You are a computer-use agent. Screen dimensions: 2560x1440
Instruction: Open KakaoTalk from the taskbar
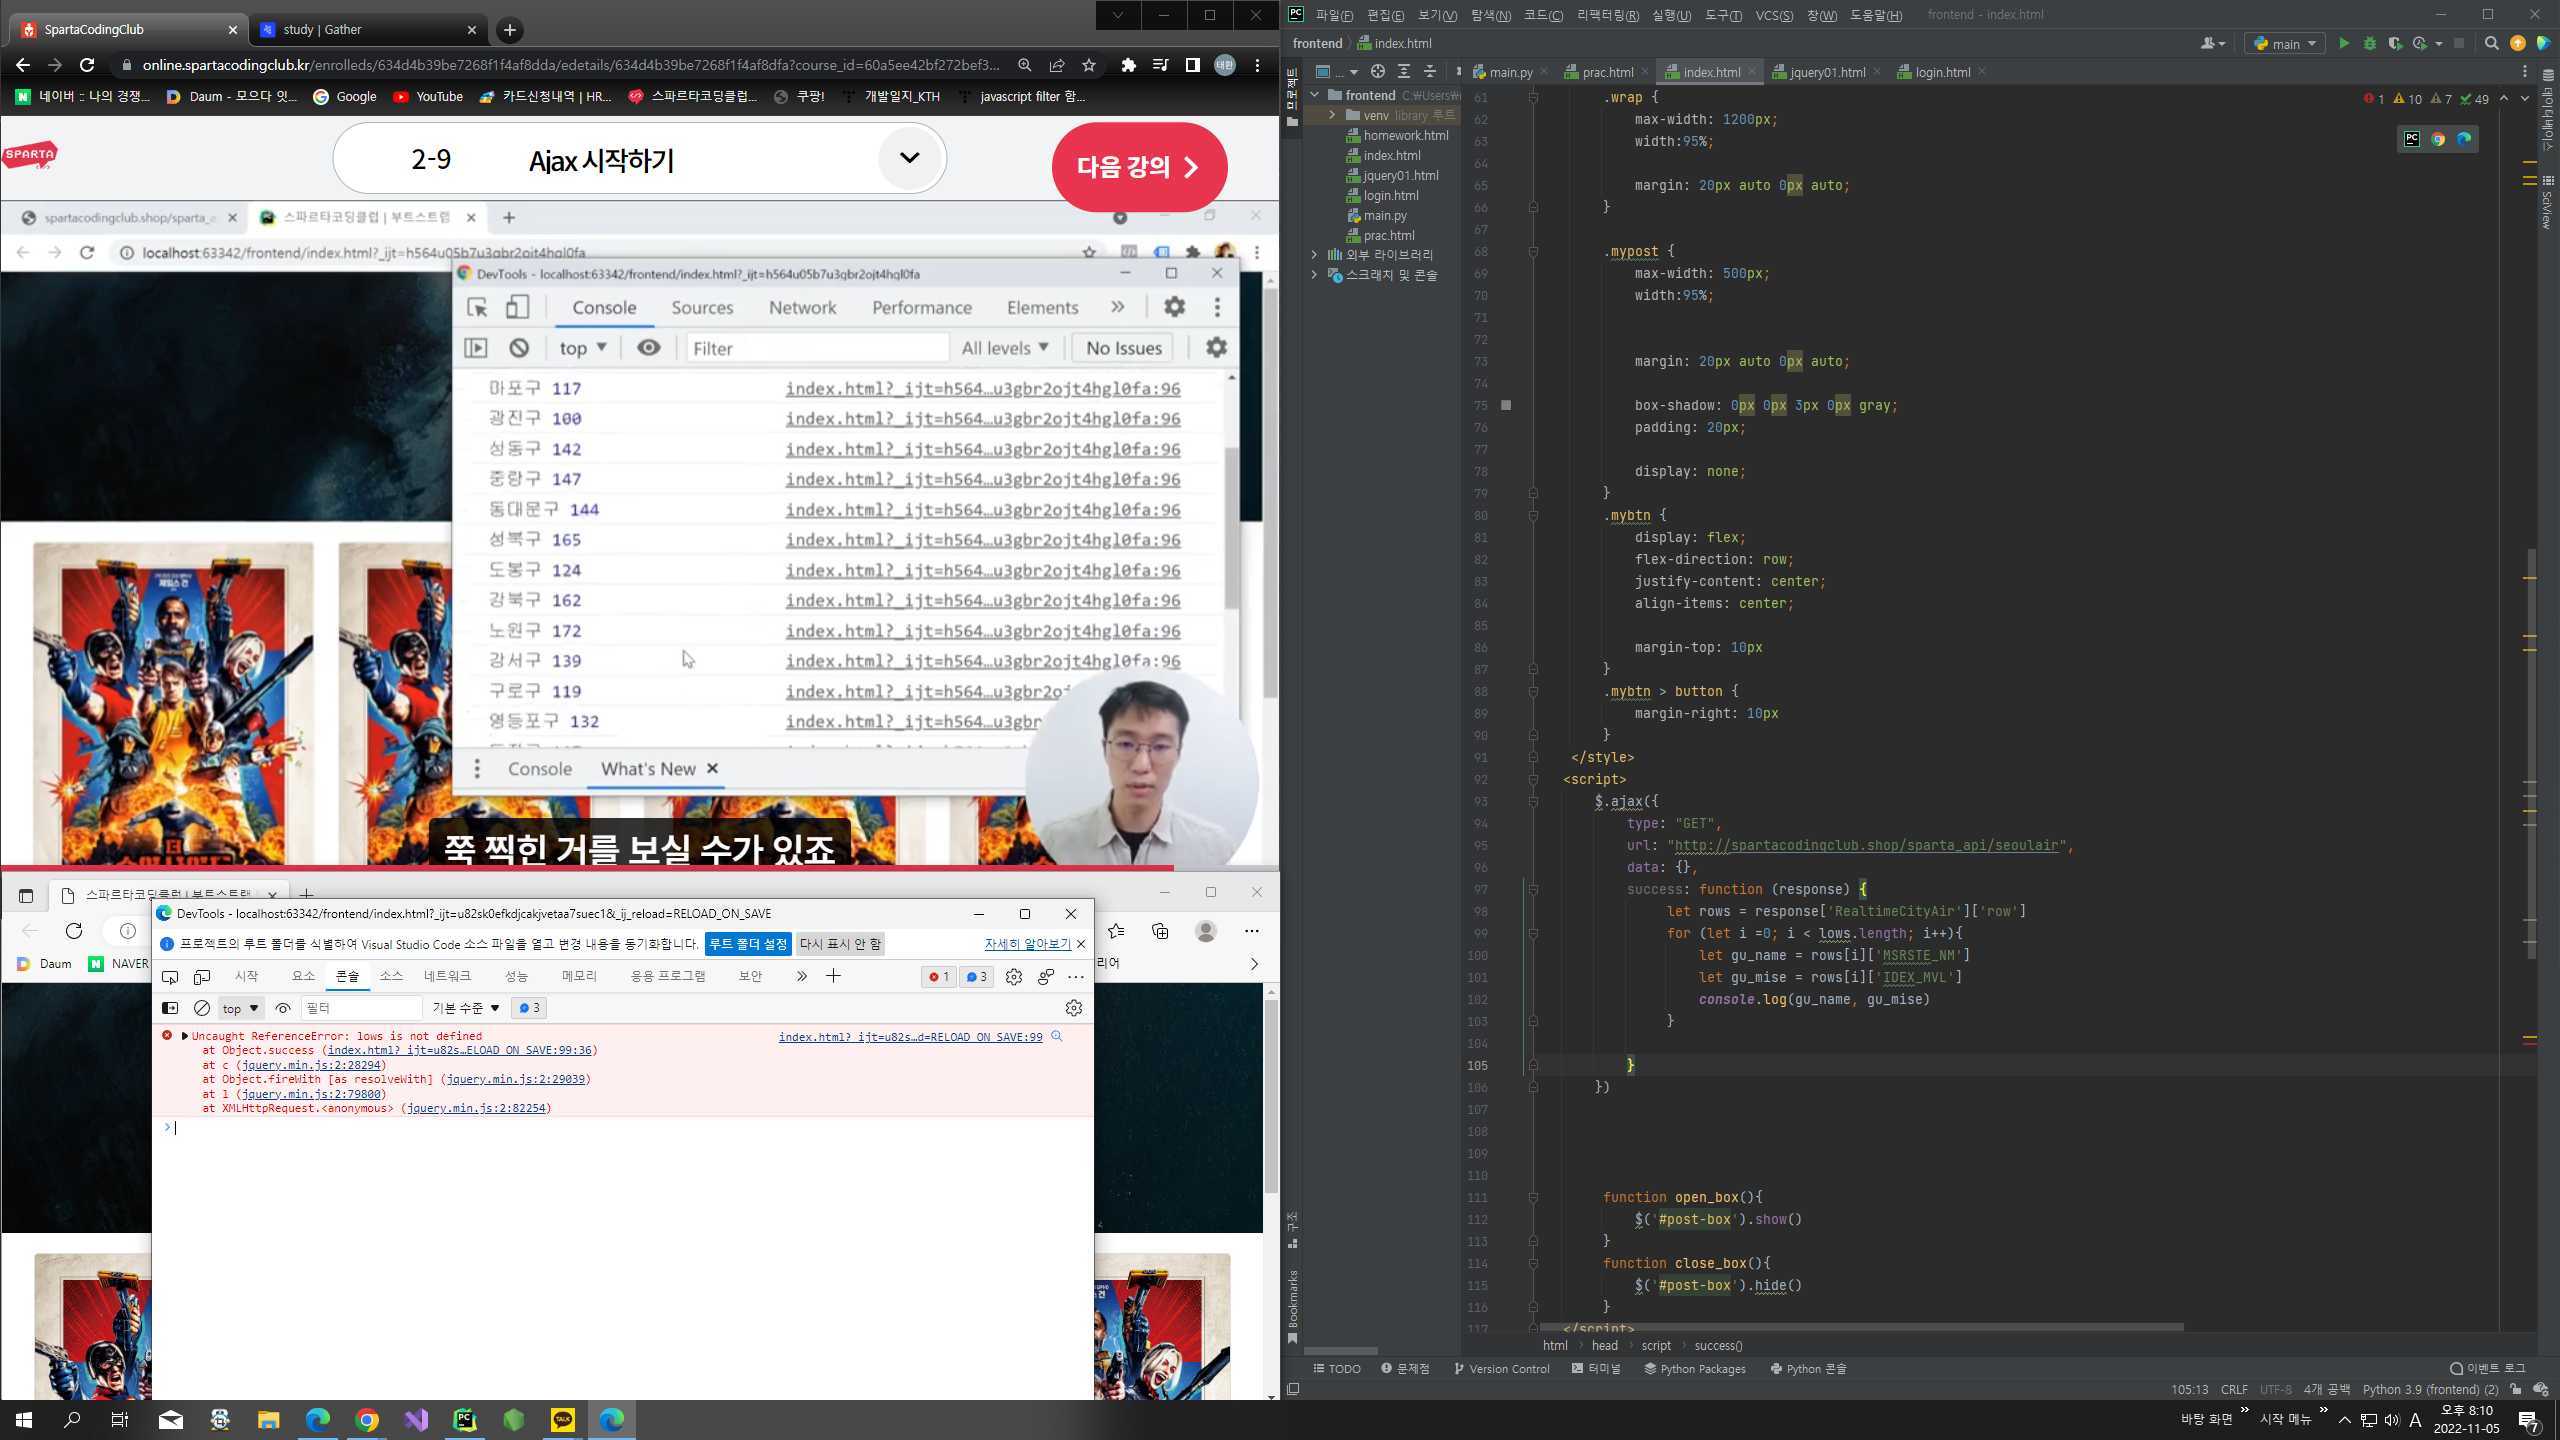point(563,1420)
